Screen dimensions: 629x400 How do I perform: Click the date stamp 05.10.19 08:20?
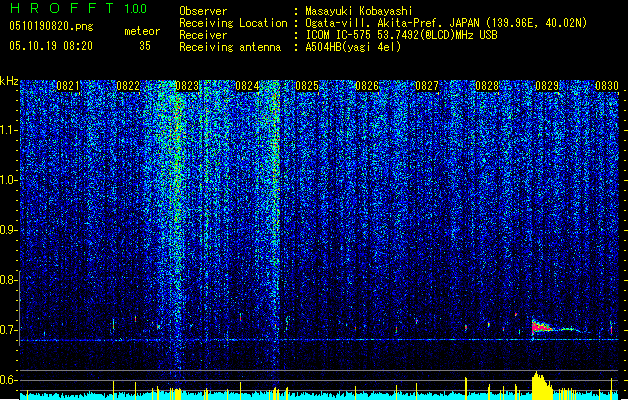point(51,46)
